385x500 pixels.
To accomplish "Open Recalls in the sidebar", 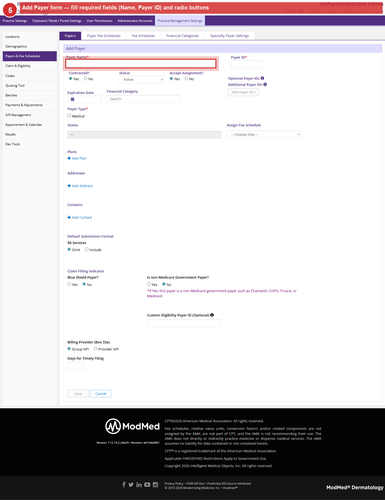I will pyautogui.click(x=30, y=134).
